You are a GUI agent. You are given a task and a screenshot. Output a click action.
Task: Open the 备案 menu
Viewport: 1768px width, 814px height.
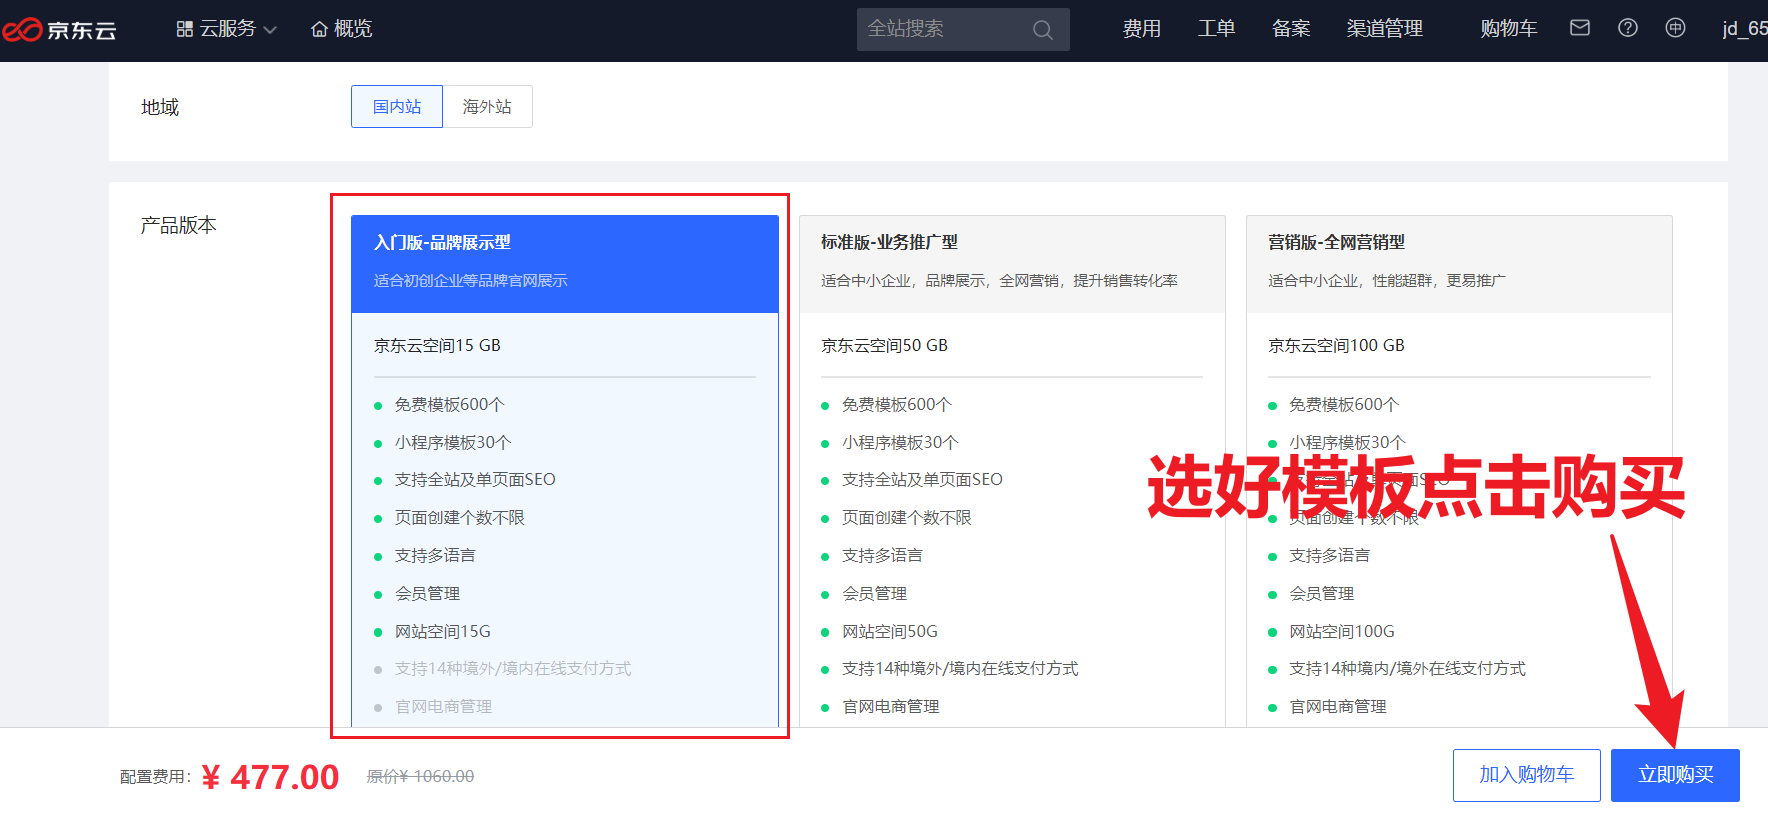tap(1291, 29)
